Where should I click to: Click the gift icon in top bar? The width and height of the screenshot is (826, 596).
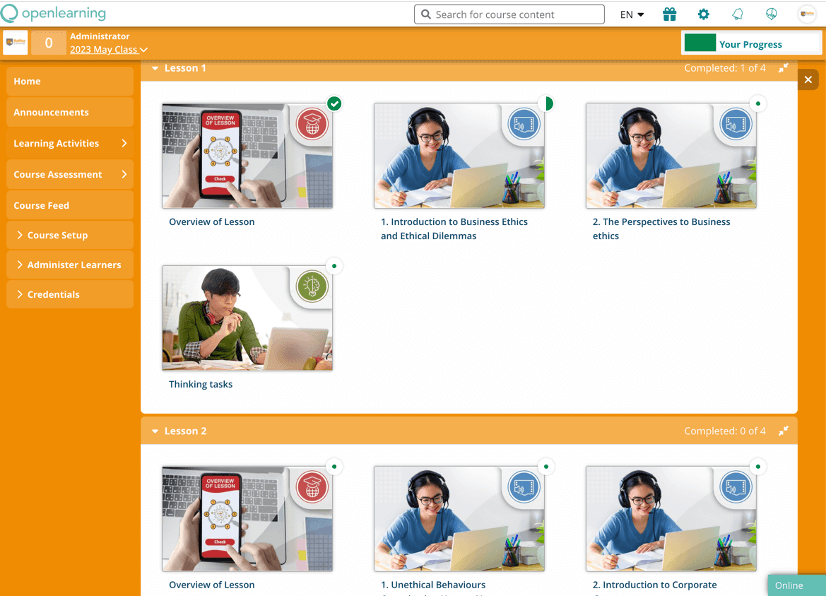(x=670, y=14)
